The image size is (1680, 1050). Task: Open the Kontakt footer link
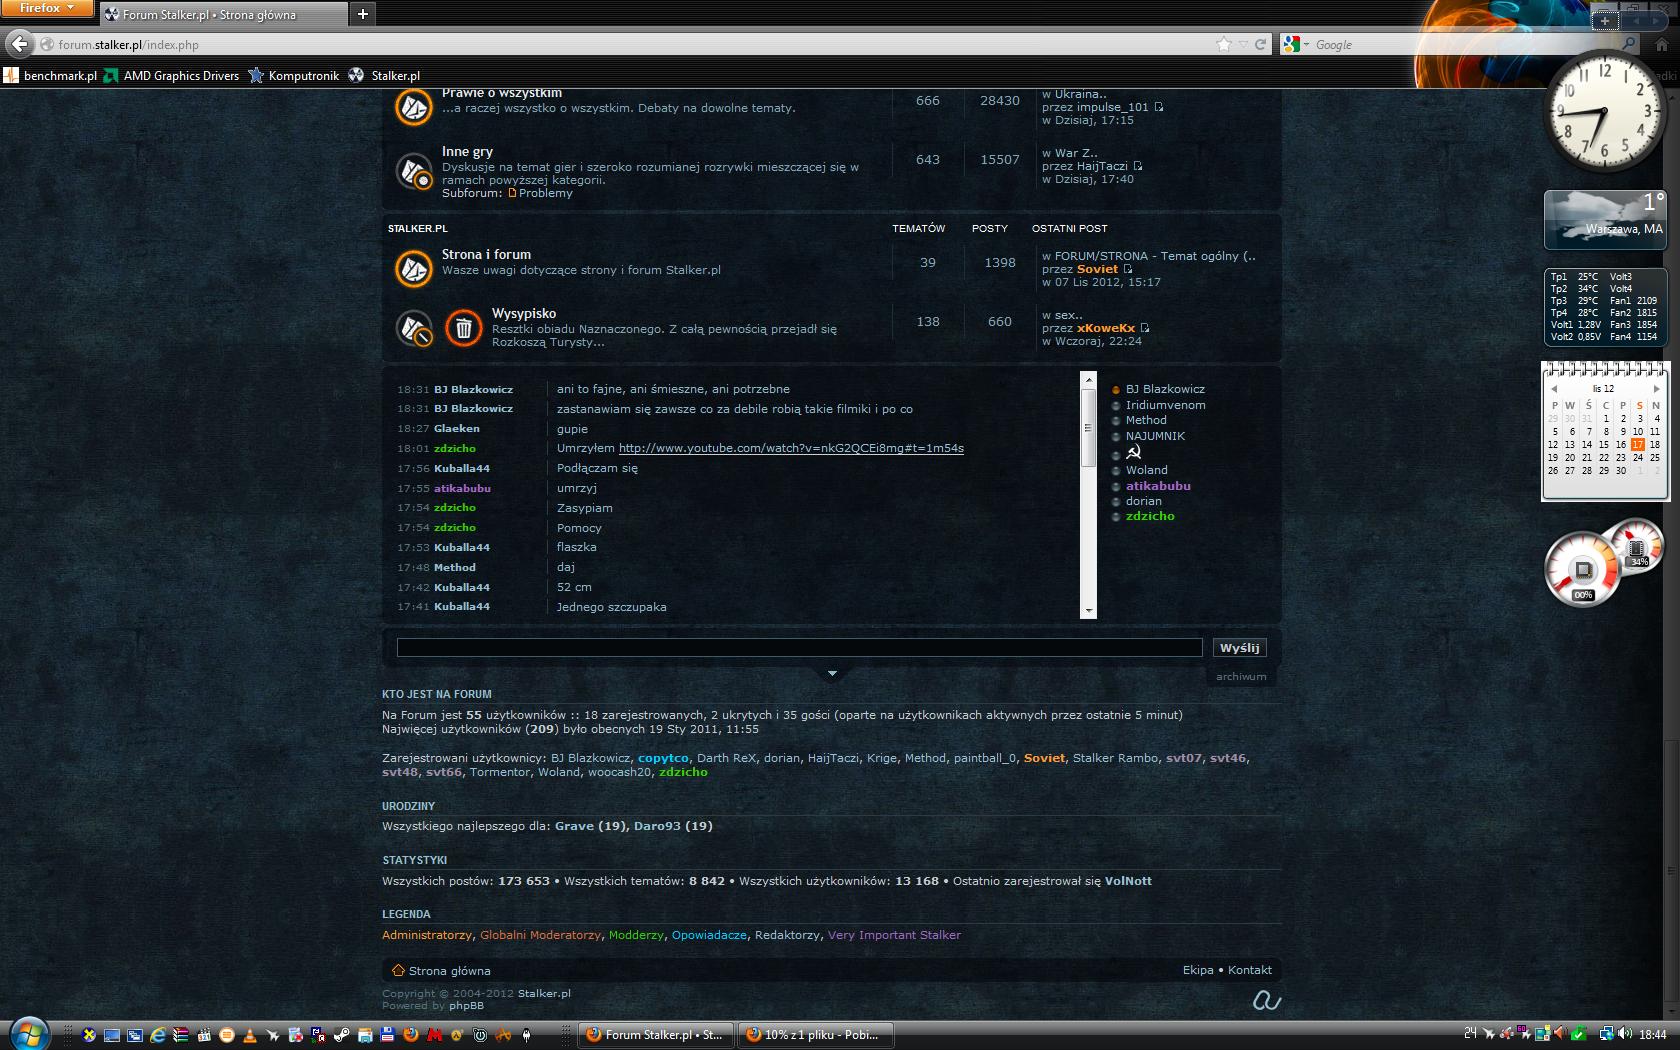[x=1250, y=970]
